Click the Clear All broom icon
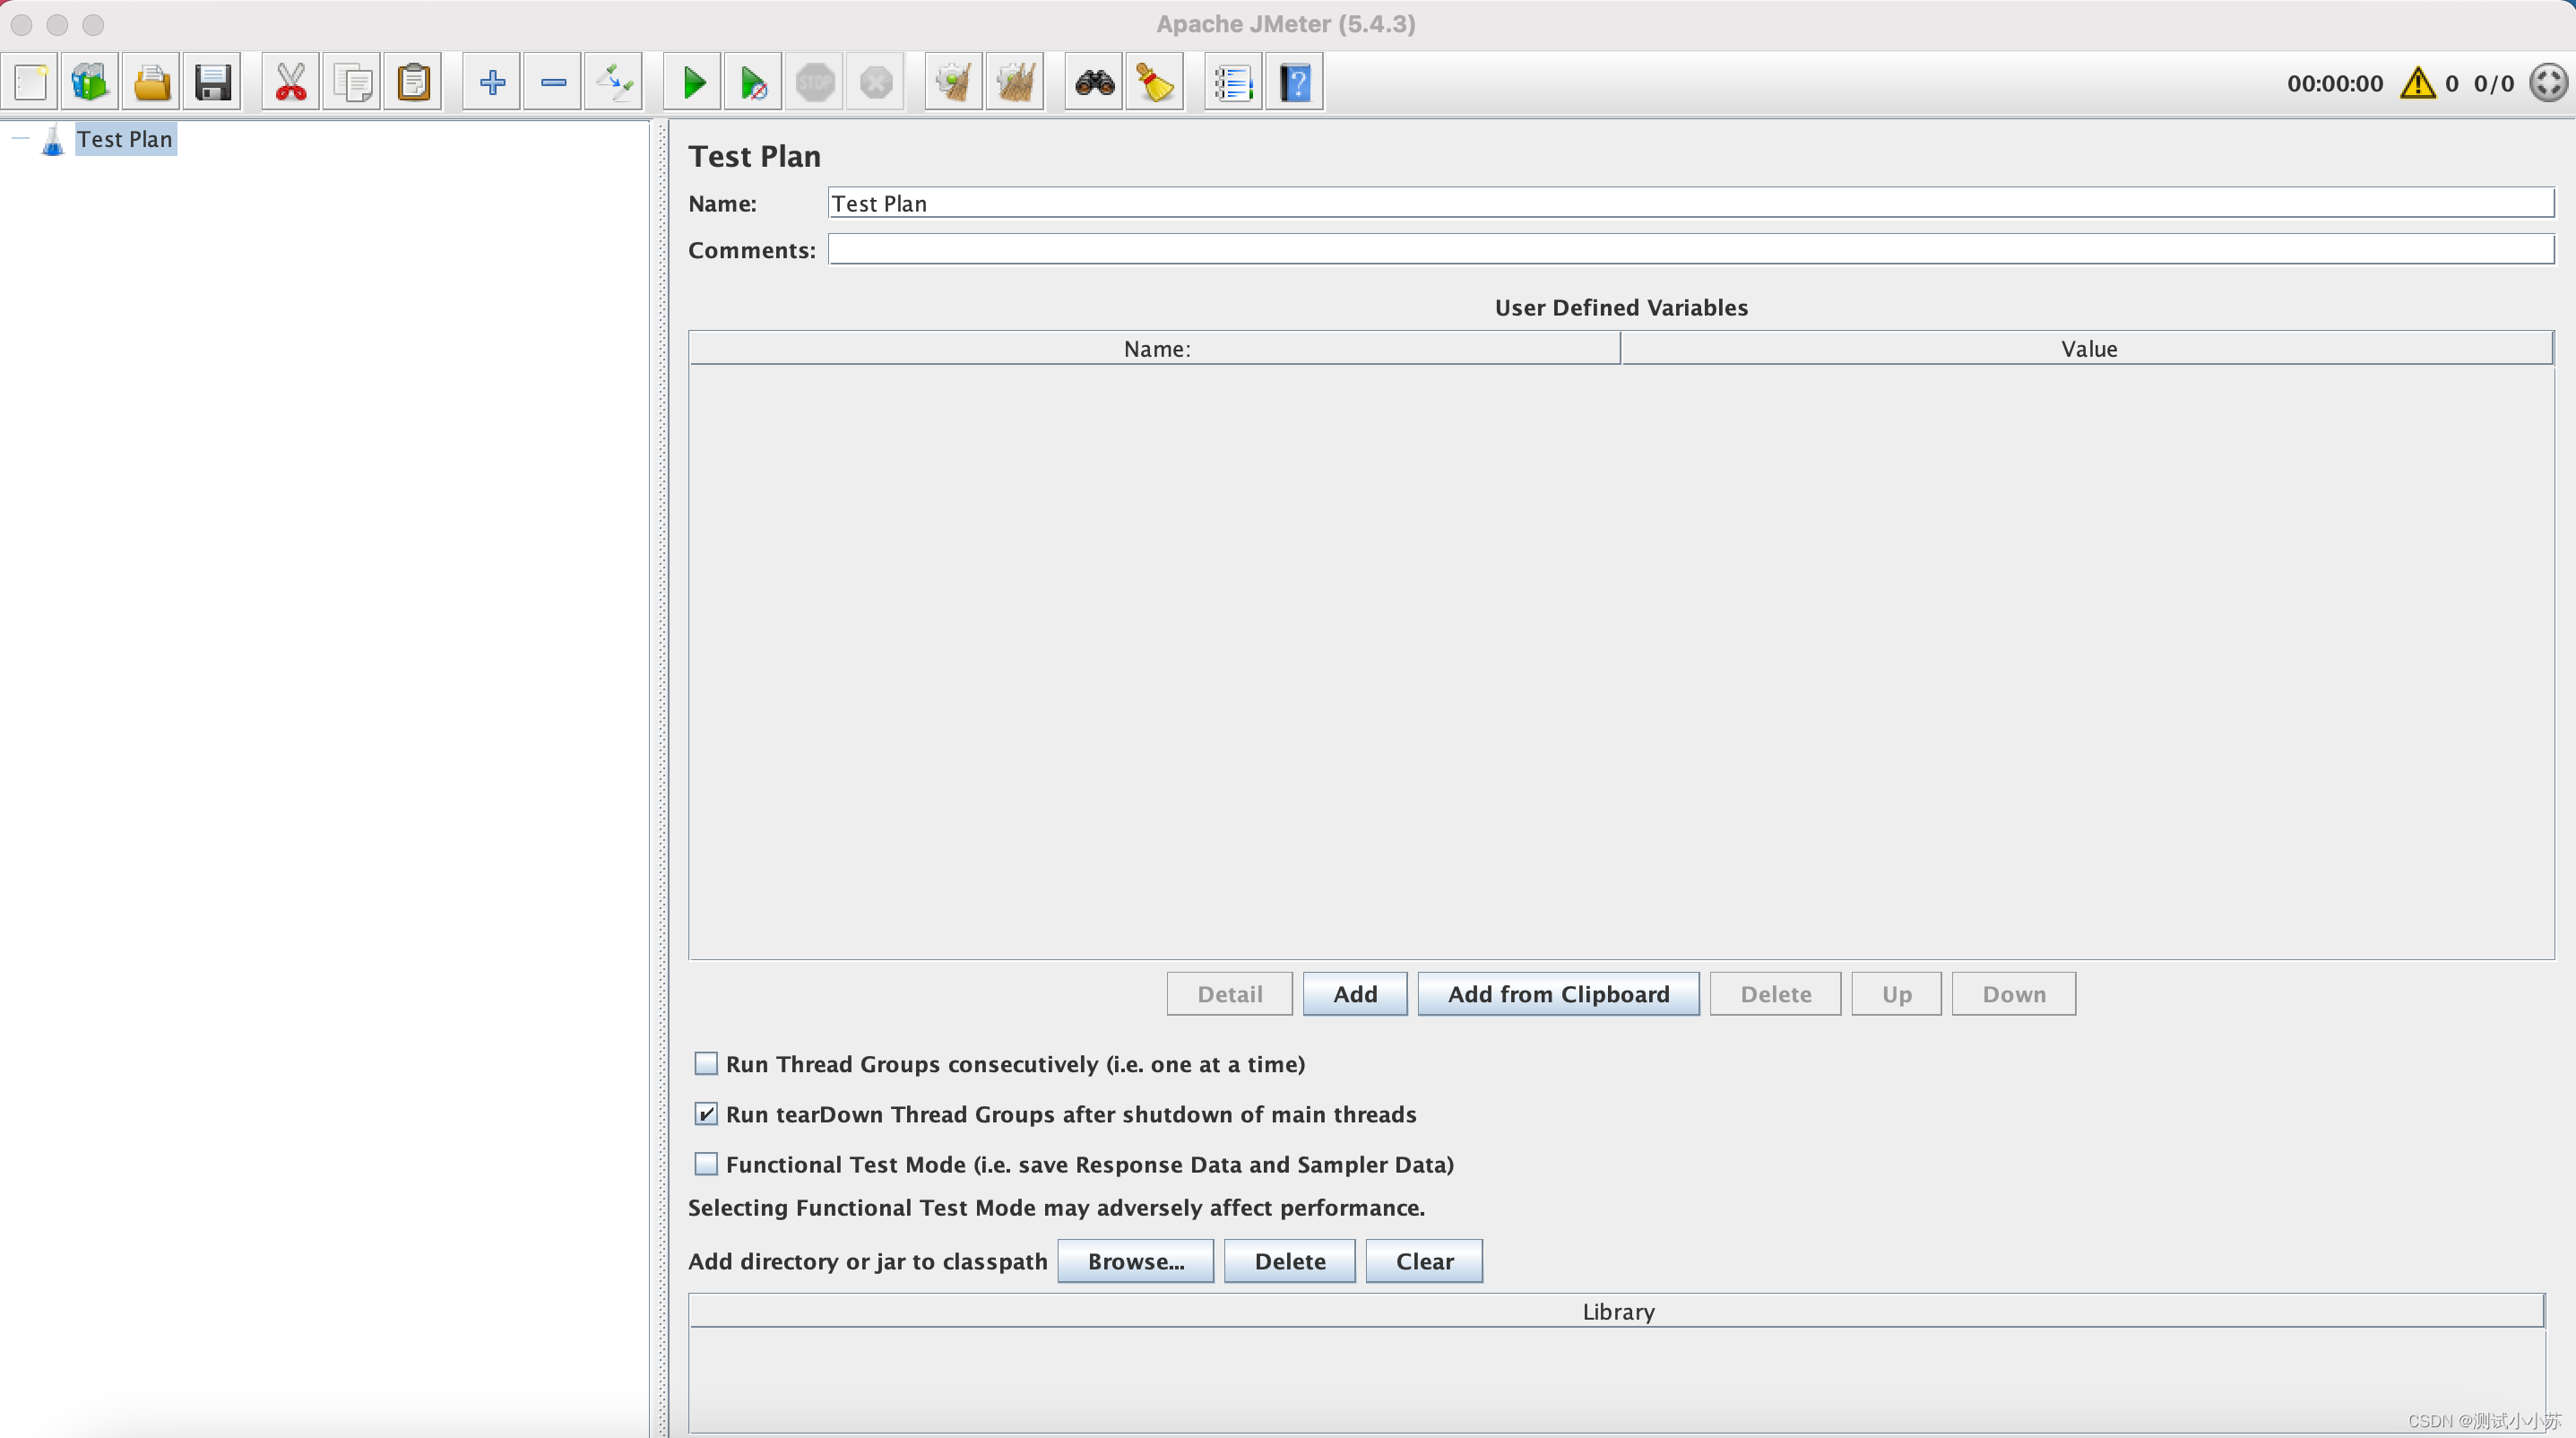Screen dimensions: 2576x1438 (x=1014, y=82)
